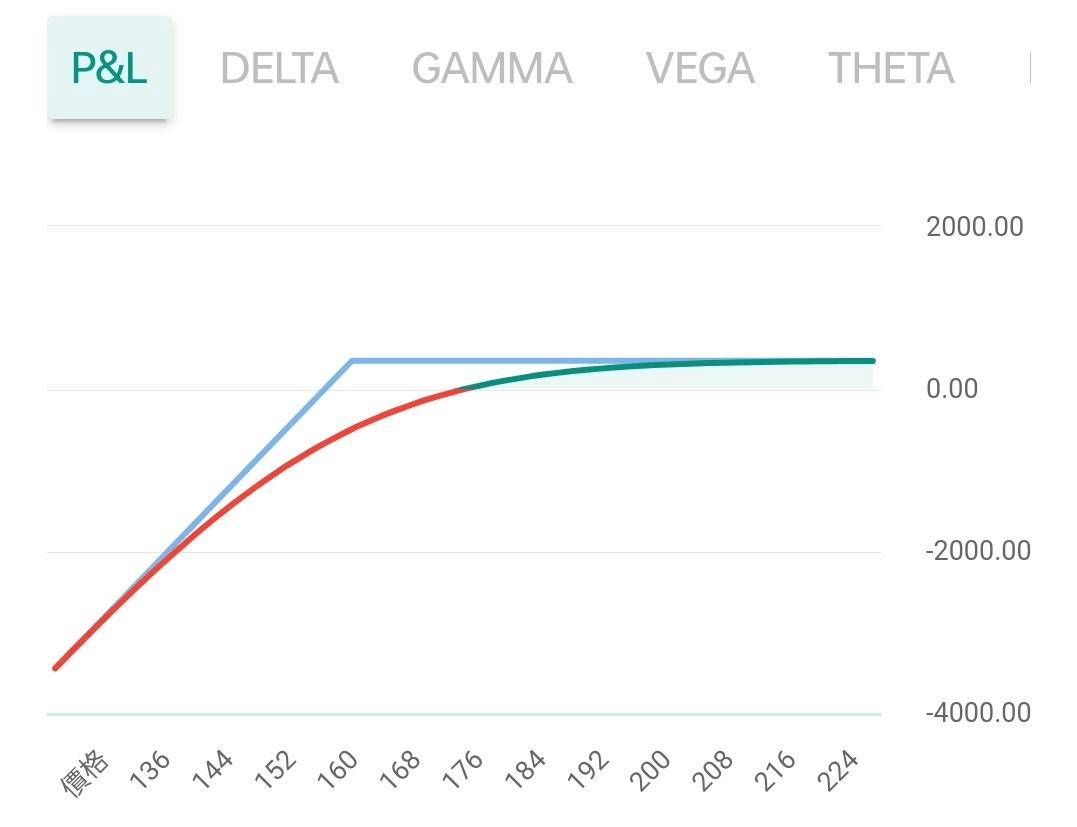The height and width of the screenshot is (827, 1077).
Task: Open the GAMMA tab
Action: [x=491, y=68]
